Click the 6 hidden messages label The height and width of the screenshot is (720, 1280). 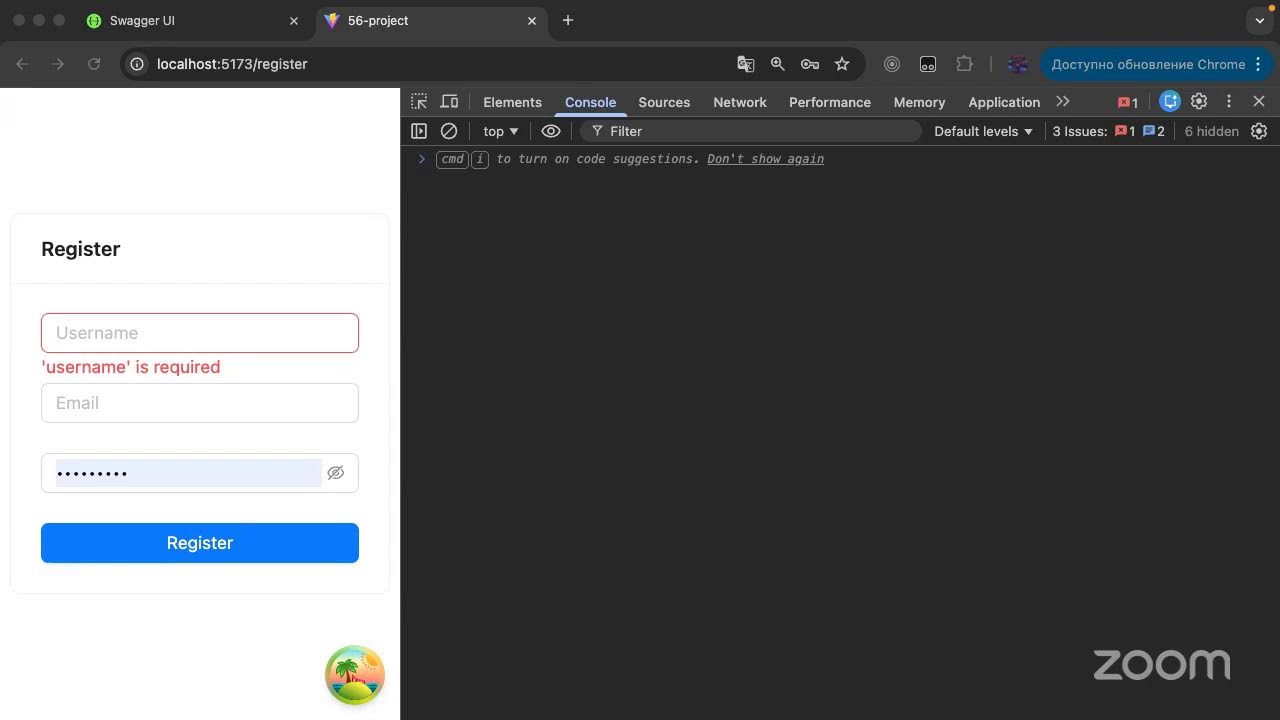1211,131
